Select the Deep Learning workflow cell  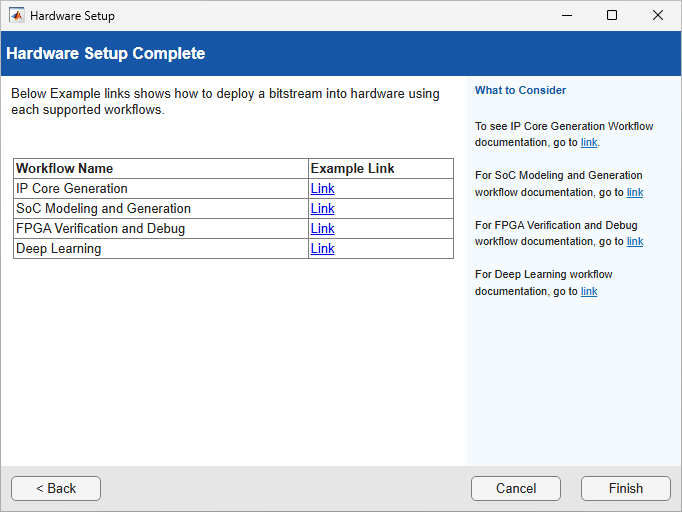click(x=161, y=248)
